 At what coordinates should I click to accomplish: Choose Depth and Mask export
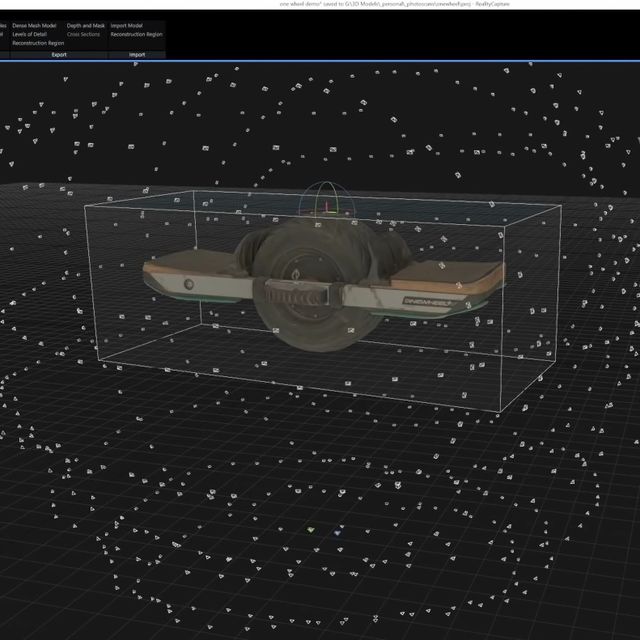pos(86,25)
